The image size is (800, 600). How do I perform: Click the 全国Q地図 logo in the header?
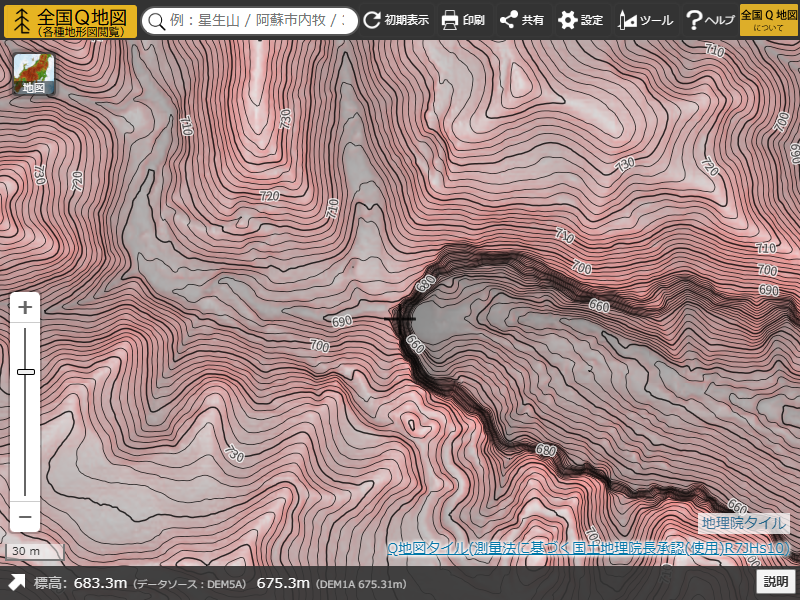point(70,21)
